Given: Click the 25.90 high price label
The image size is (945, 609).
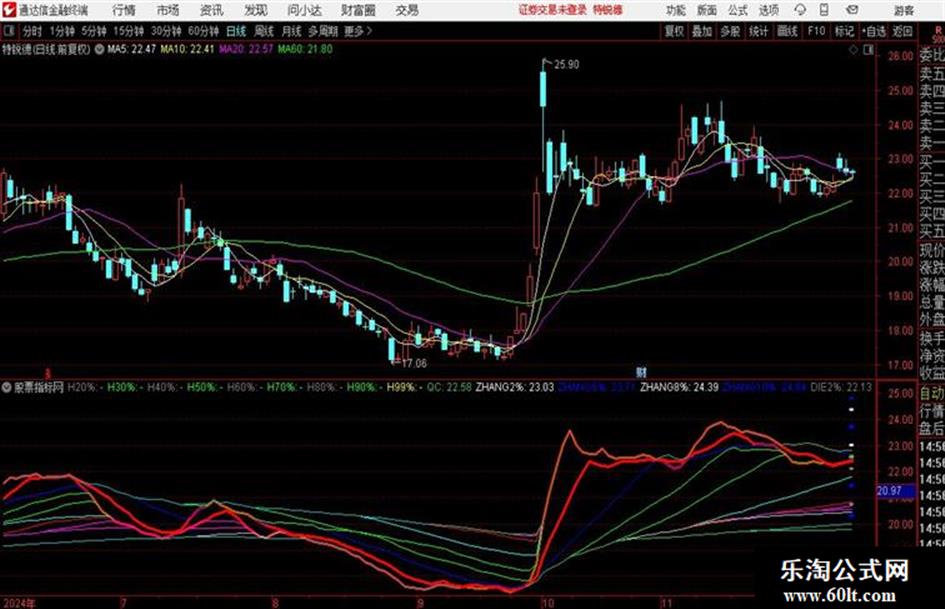Looking at the screenshot, I should coord(566,65).
